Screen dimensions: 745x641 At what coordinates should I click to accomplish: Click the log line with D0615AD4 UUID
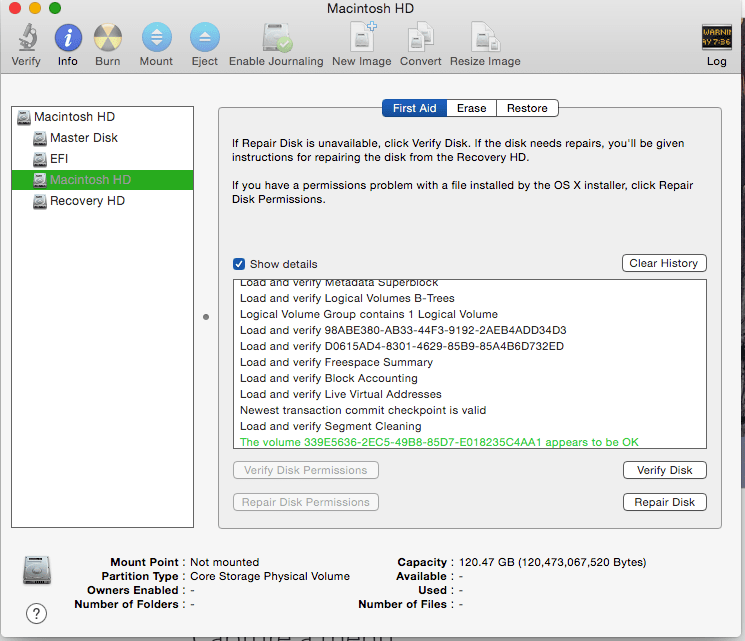(x=402, y=346)
